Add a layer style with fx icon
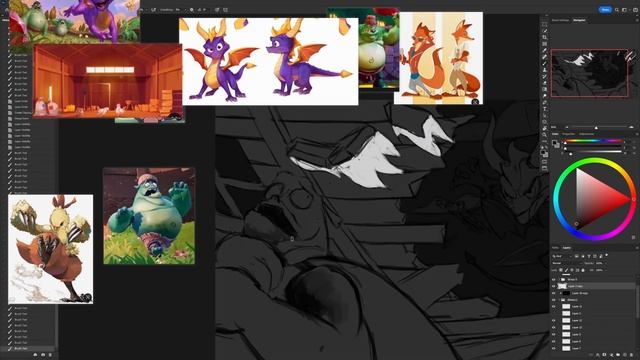 598,355
